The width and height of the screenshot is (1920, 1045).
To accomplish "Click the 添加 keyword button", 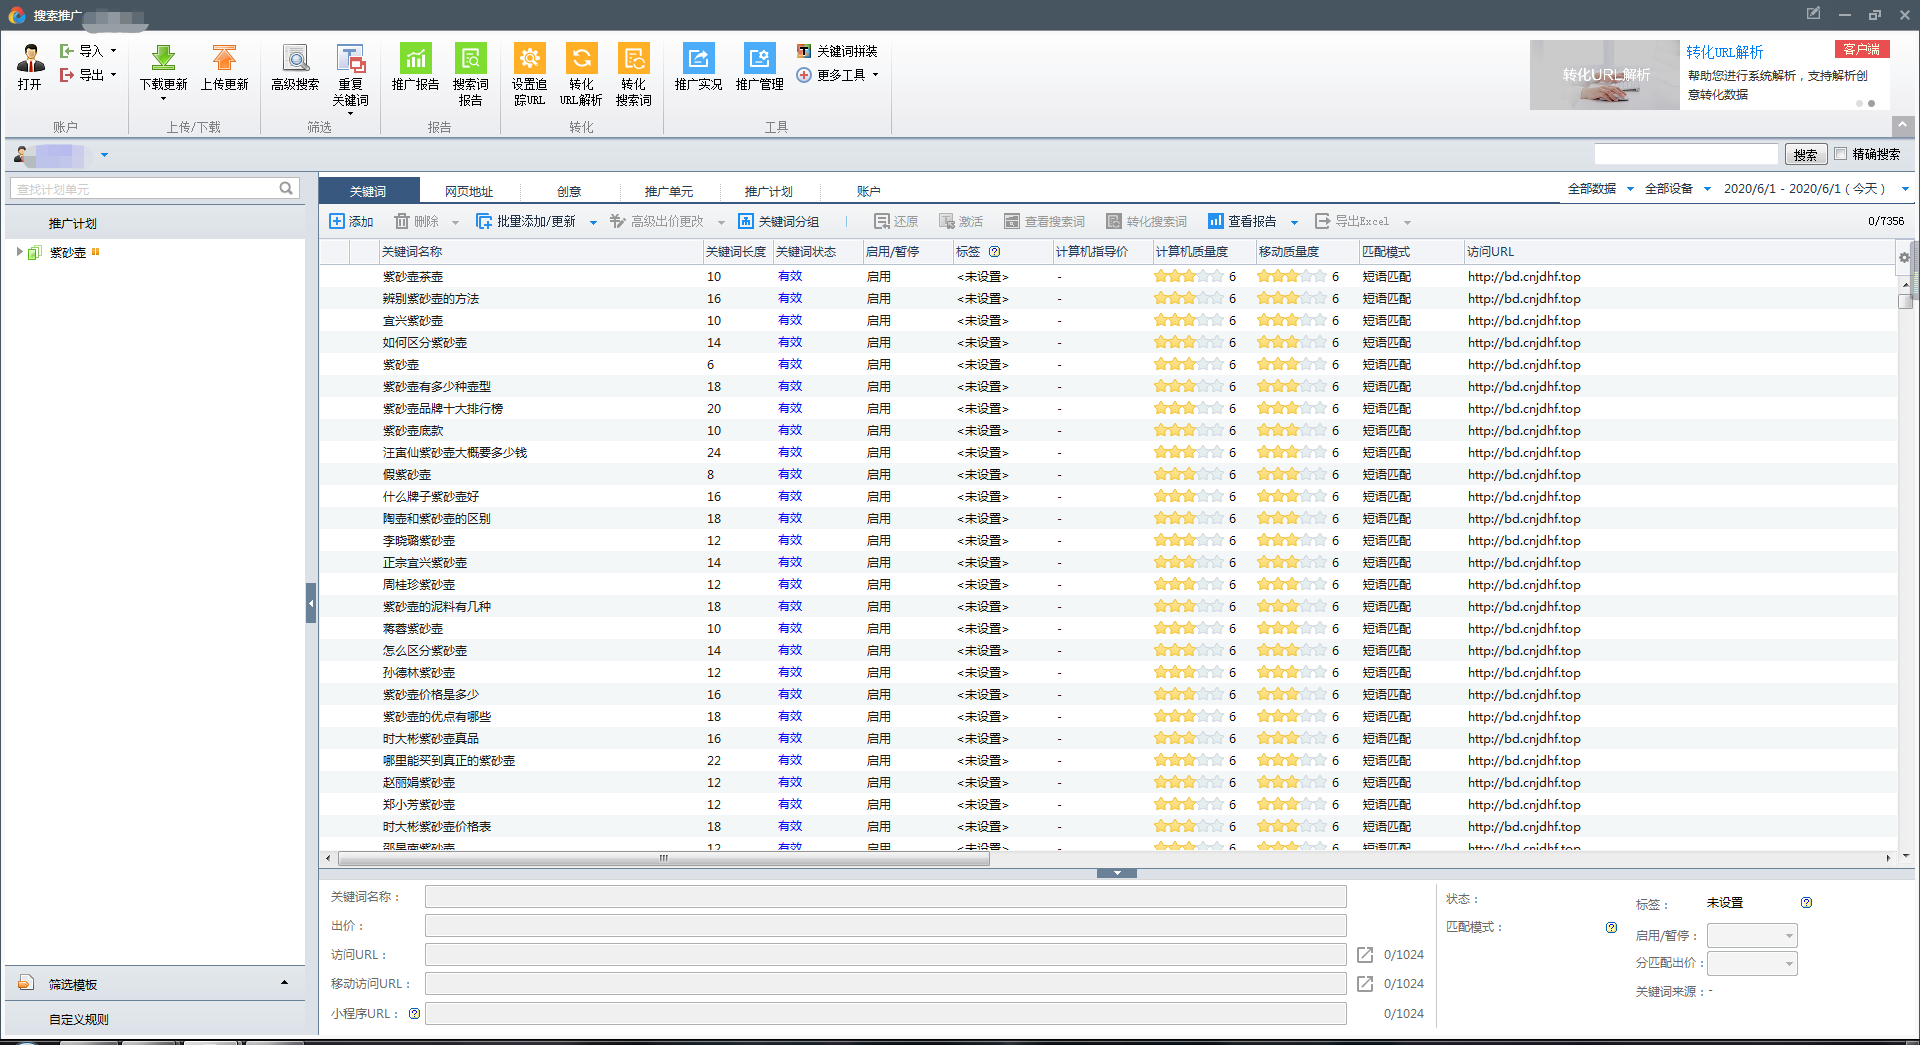I will pos(351,222).
